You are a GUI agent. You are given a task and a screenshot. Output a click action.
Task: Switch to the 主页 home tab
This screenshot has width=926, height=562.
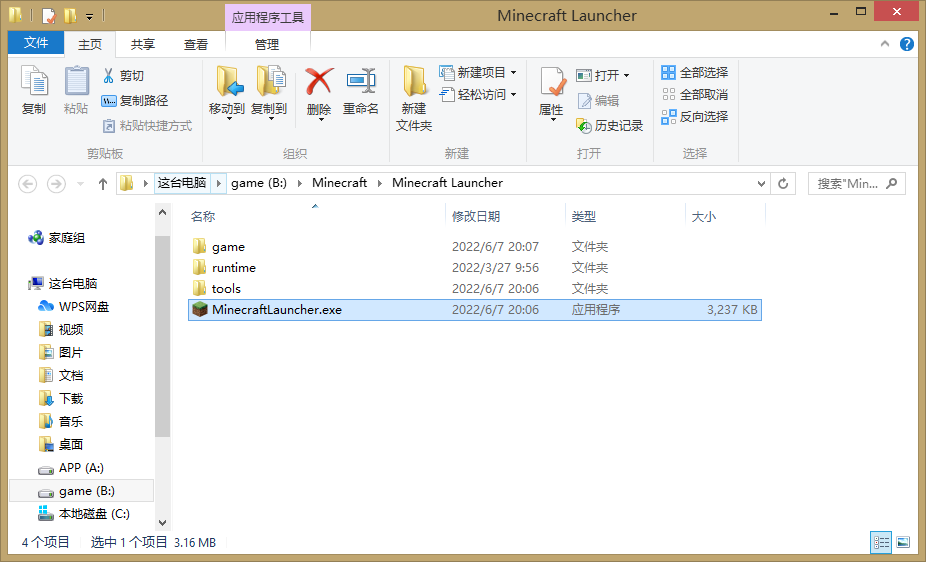tap(90, 44)
